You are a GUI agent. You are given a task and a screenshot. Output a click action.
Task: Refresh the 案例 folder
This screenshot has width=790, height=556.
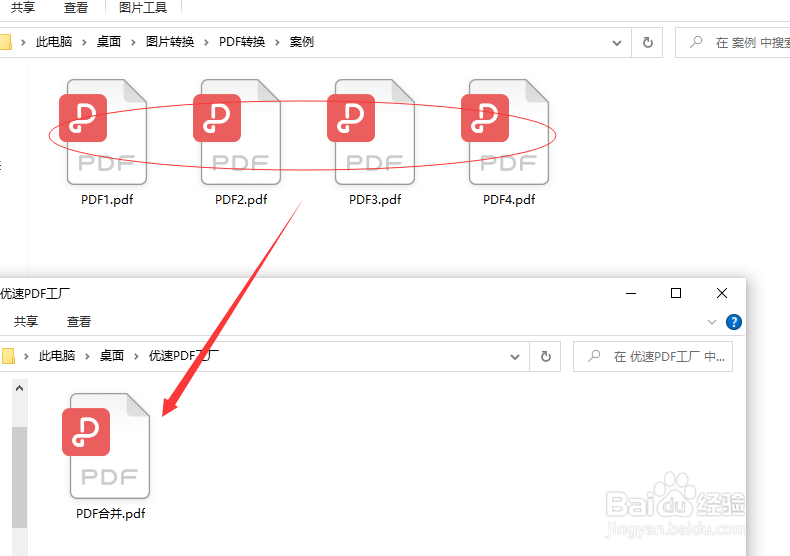click(x=647, y=43)
